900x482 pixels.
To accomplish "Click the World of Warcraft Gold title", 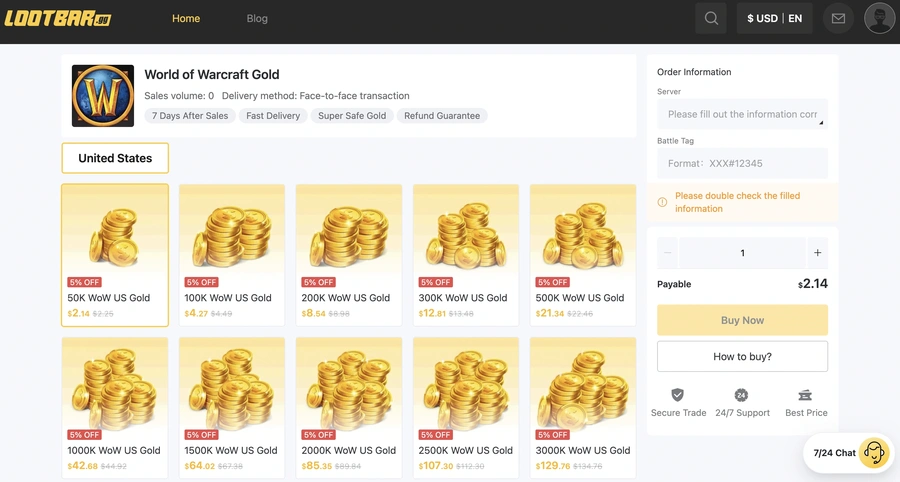I will pyautogui.click(x=212, y=75).
